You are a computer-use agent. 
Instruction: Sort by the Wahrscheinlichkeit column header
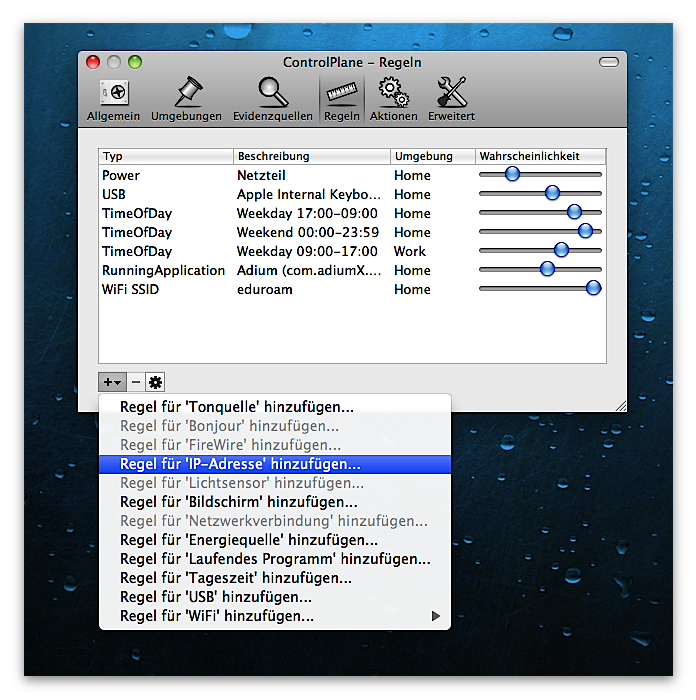pyautogui.click(x=541, y=156)
